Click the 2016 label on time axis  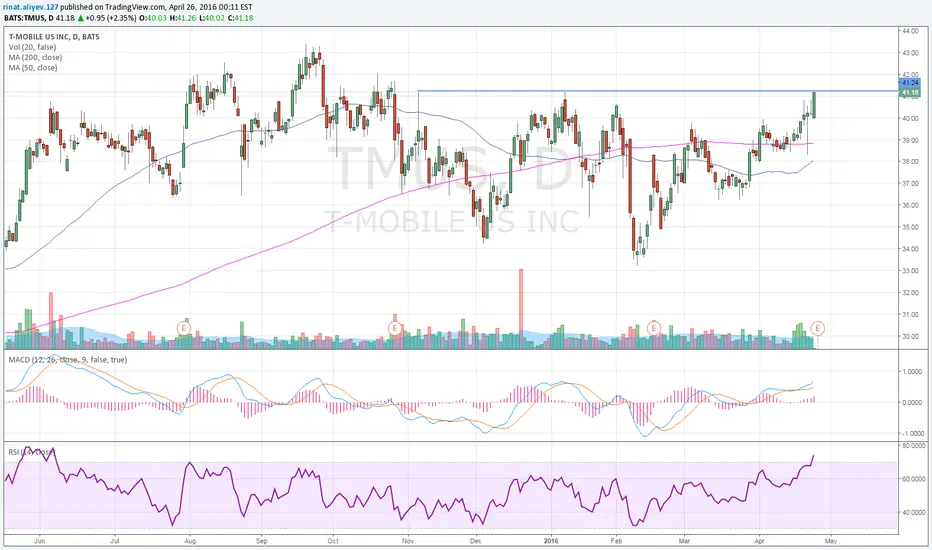(x=552, y=541)
